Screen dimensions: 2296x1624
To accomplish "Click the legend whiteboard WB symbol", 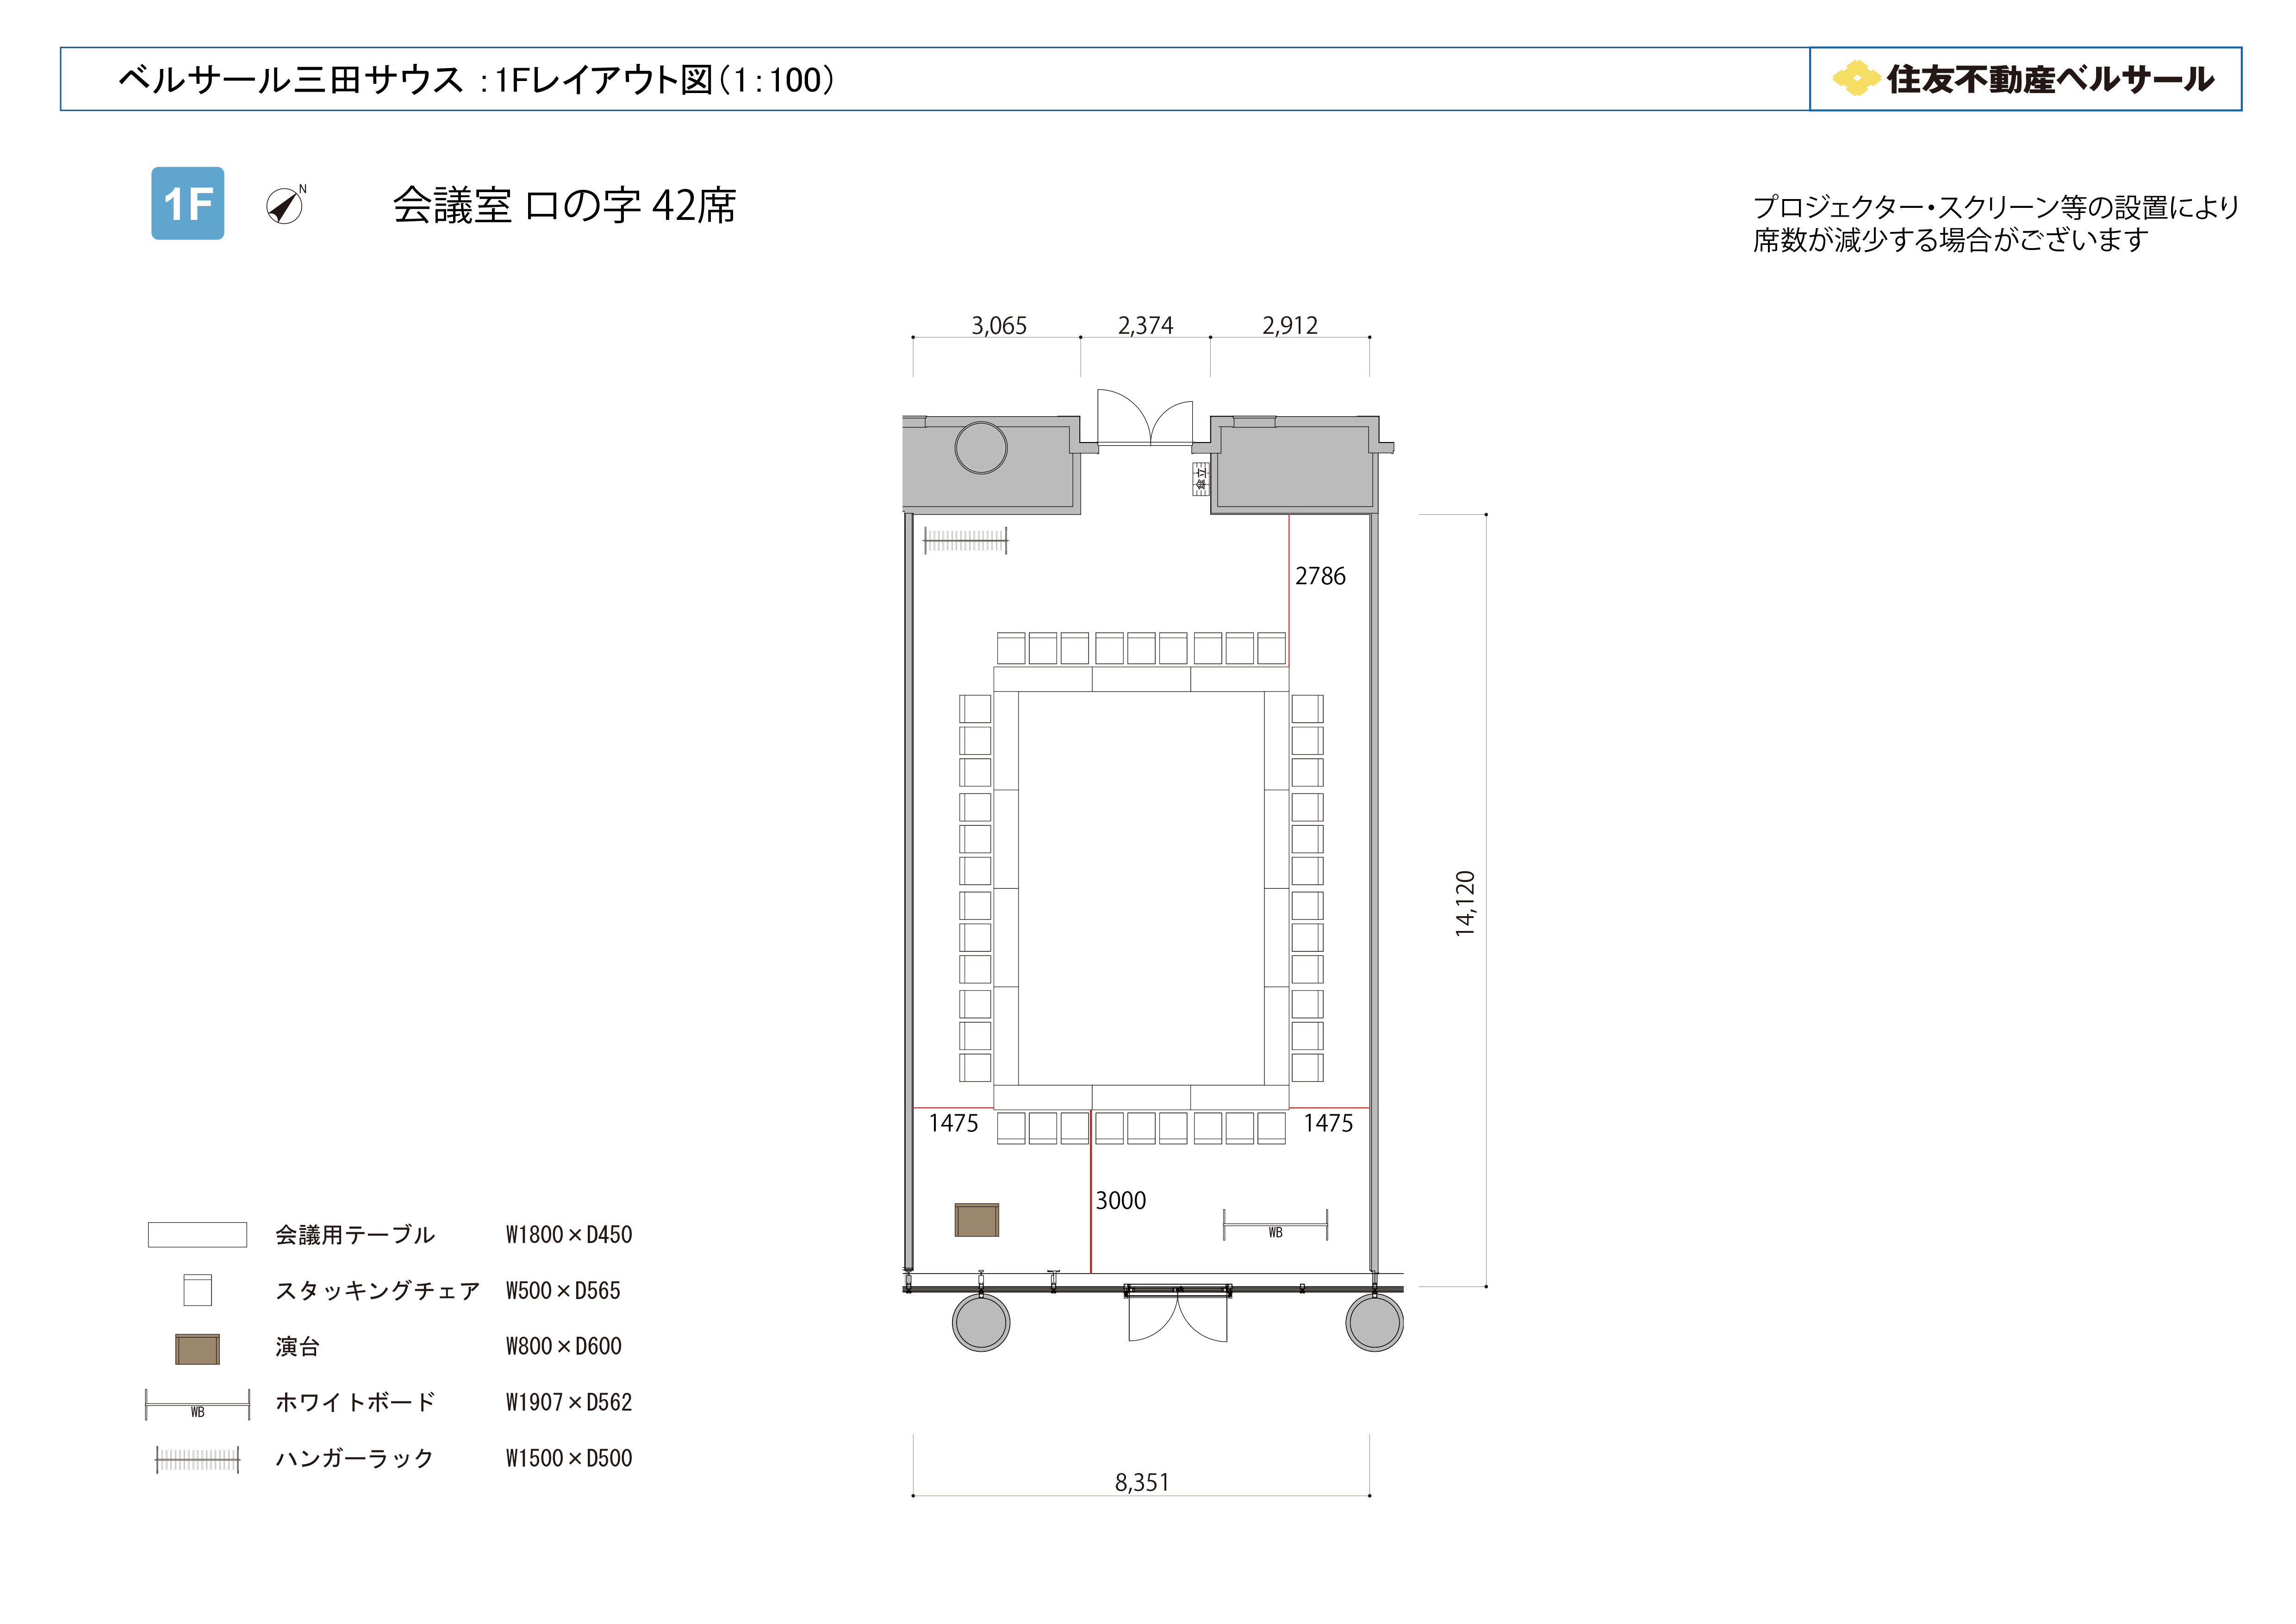I will (x=197, y=1404).
